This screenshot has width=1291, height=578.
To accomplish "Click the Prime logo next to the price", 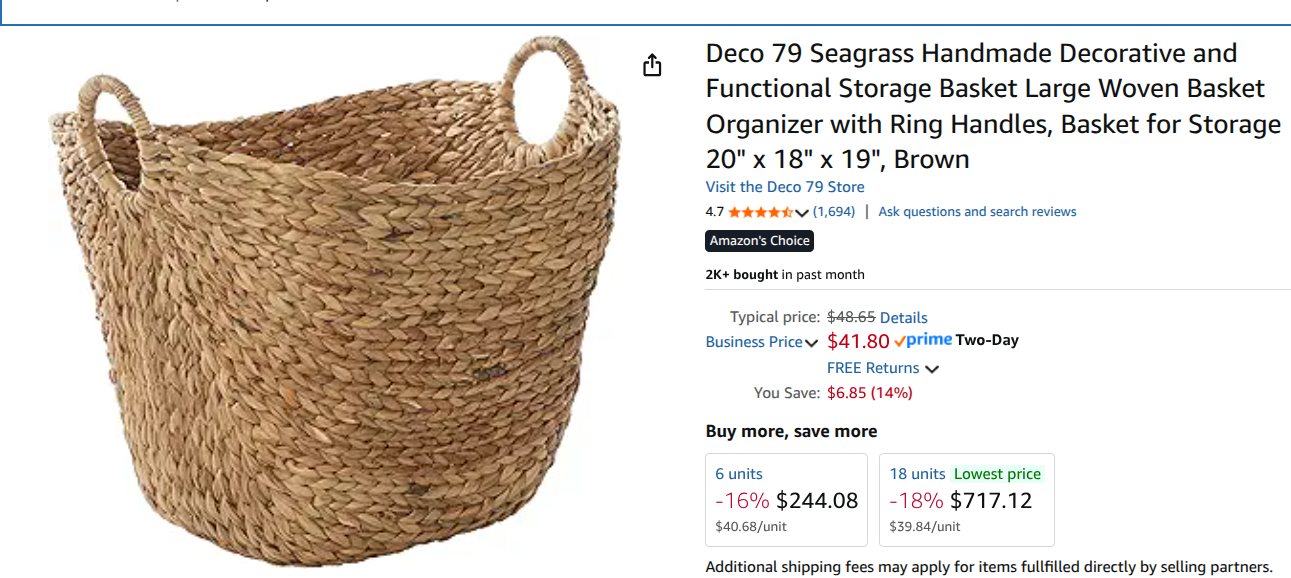I will coord(922,340).
